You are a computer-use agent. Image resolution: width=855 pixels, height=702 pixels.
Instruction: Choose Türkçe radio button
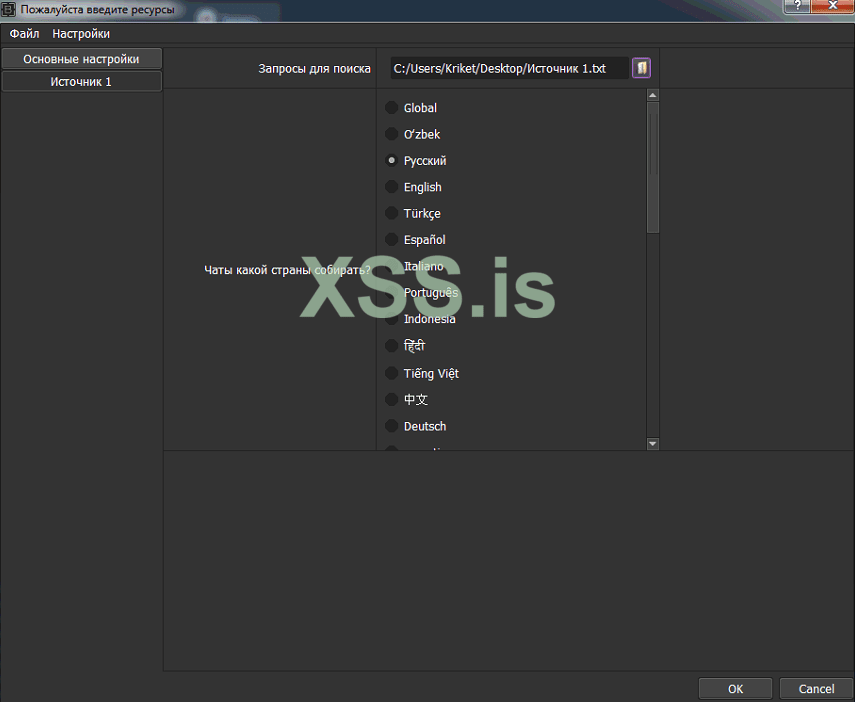392,213
